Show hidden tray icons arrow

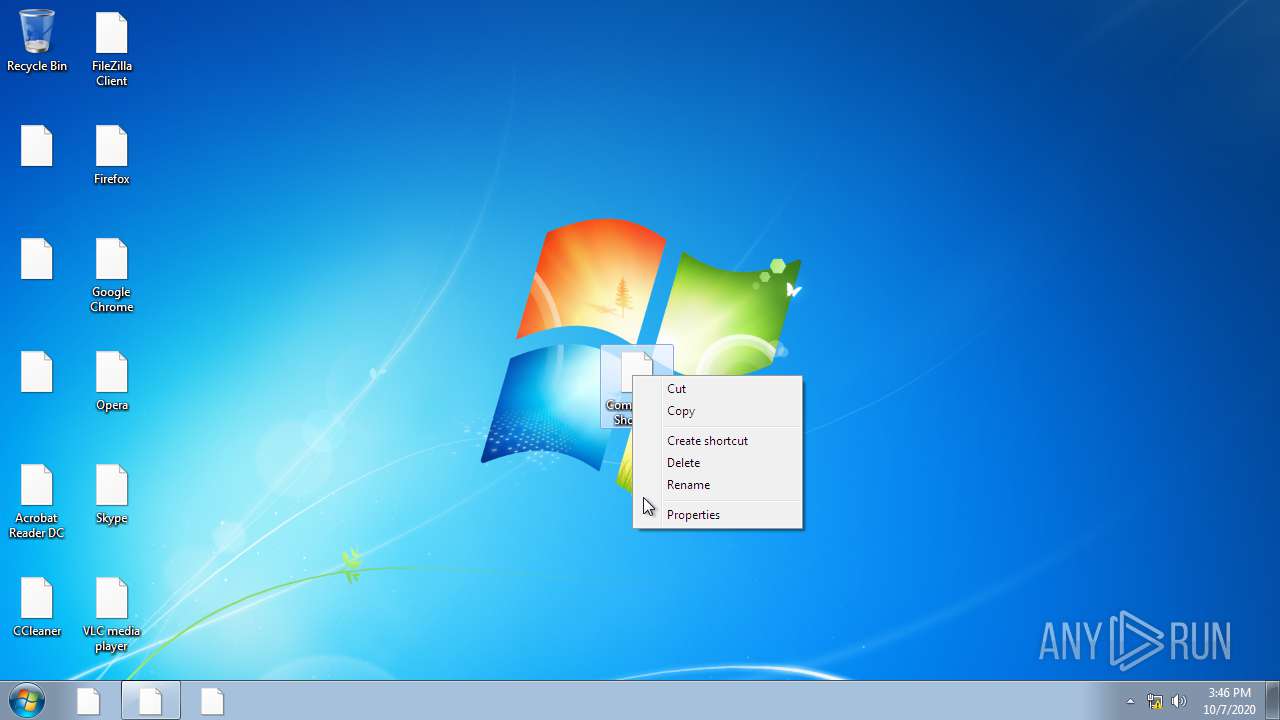click(1131, 701)
